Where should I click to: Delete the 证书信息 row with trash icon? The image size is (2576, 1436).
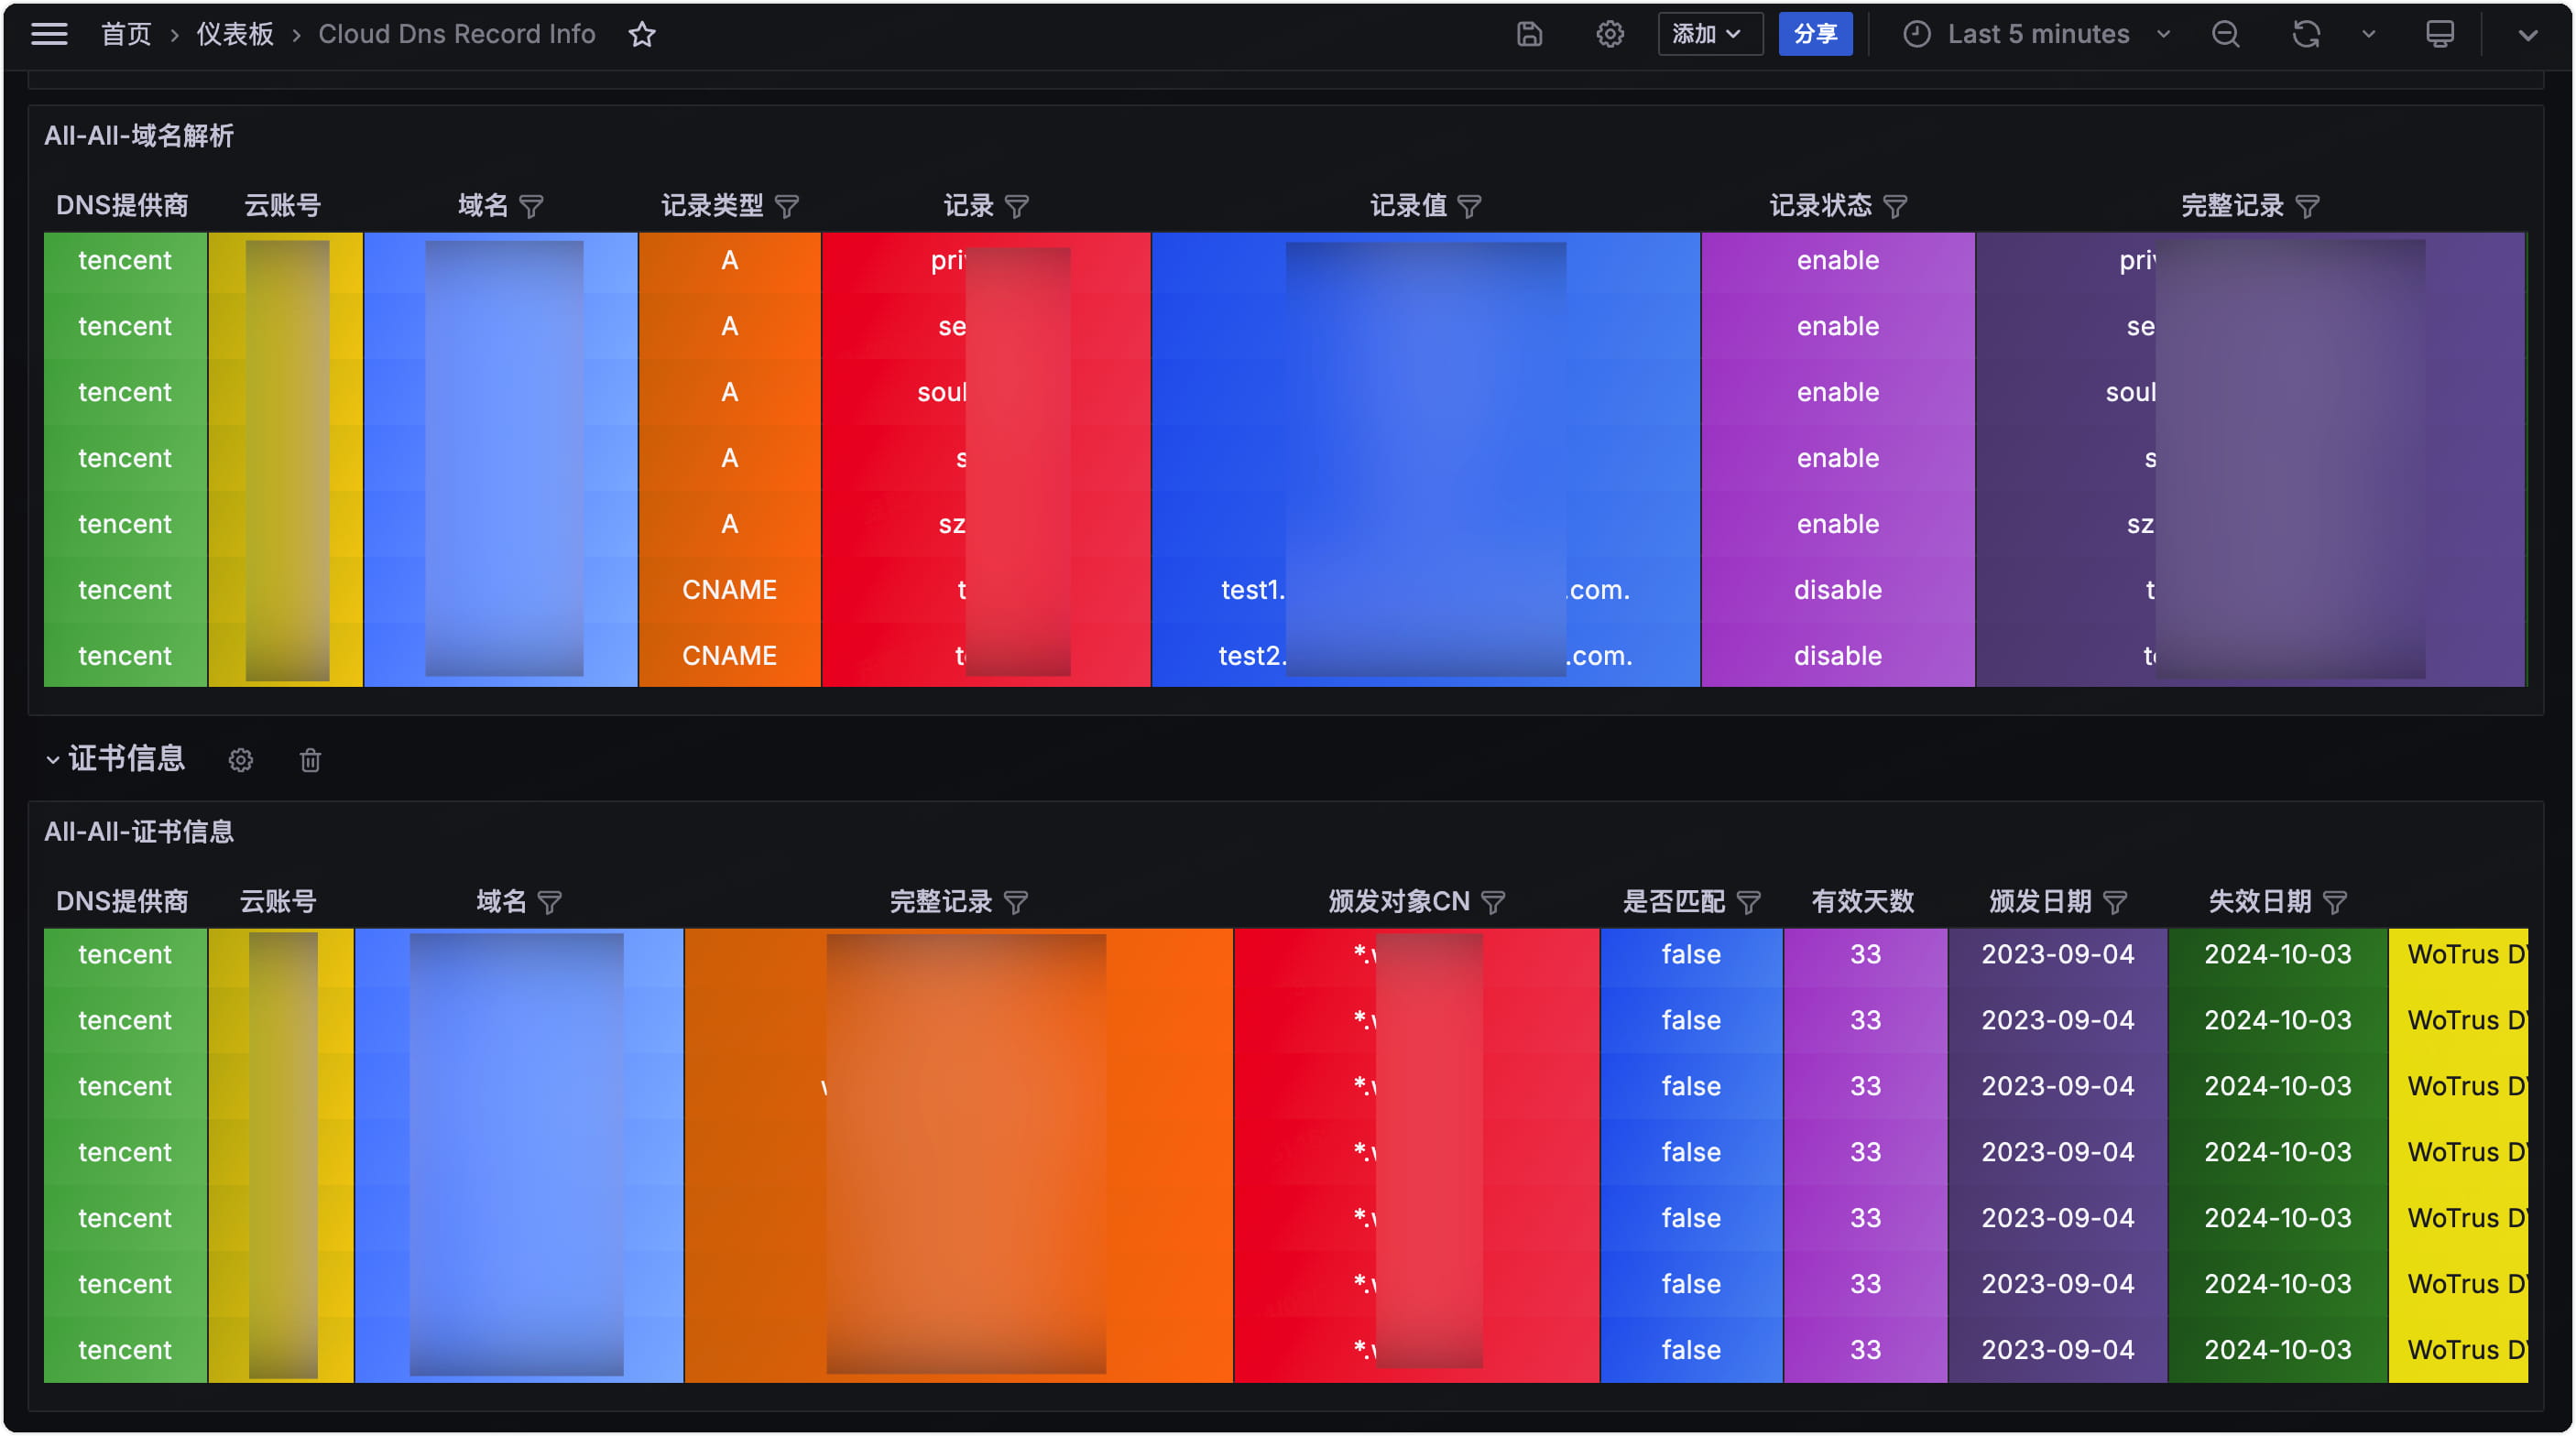tap(310, 760)
